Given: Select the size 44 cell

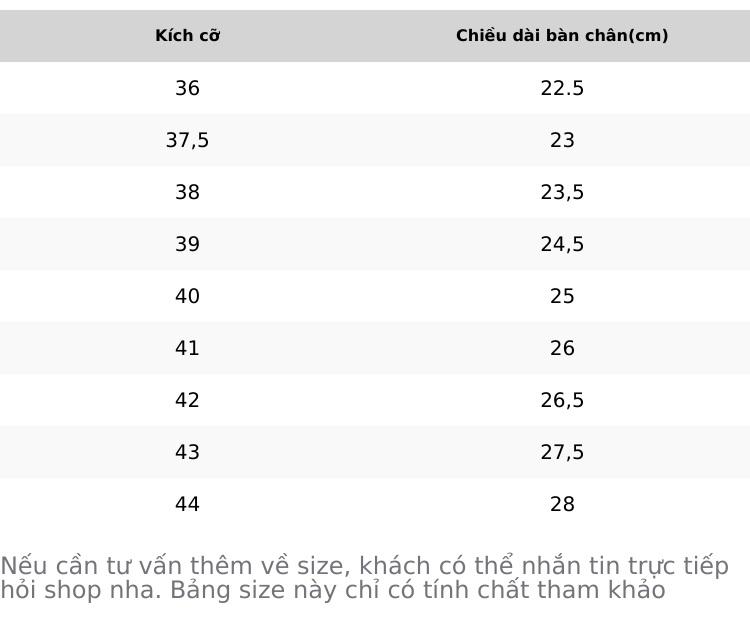Looking at the screenshot, I should pos(188,504).
